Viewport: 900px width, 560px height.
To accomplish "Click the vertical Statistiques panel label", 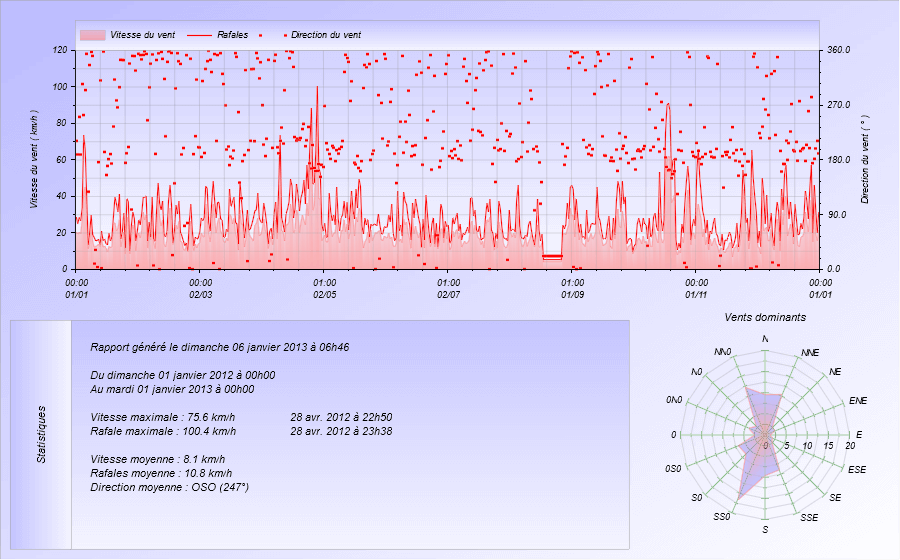I will click(41, 433).
